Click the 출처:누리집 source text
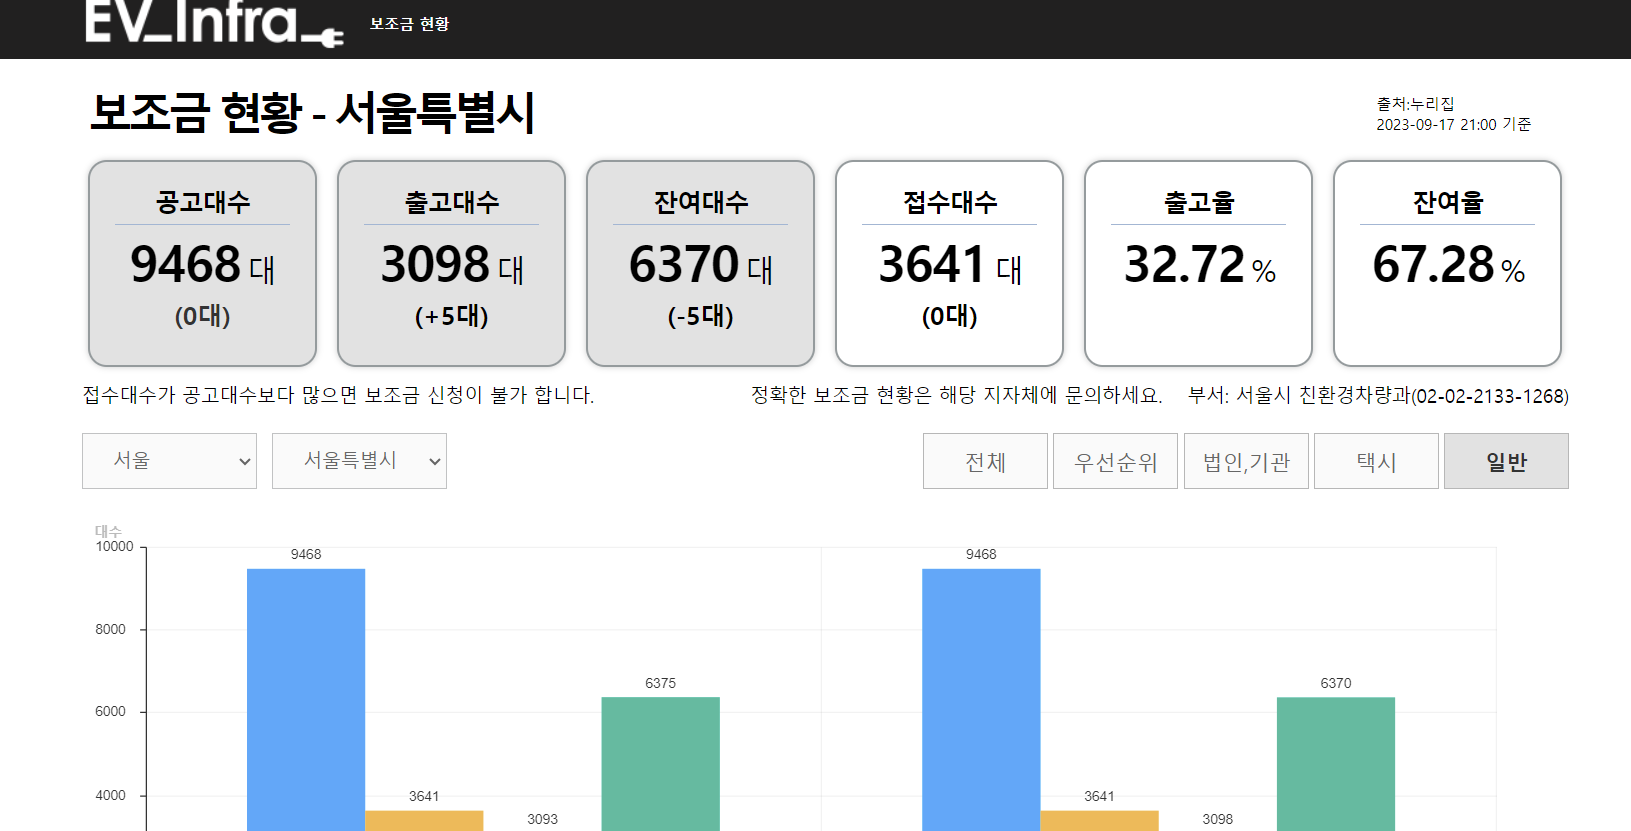1631x831 pixels. [1415, 104]
